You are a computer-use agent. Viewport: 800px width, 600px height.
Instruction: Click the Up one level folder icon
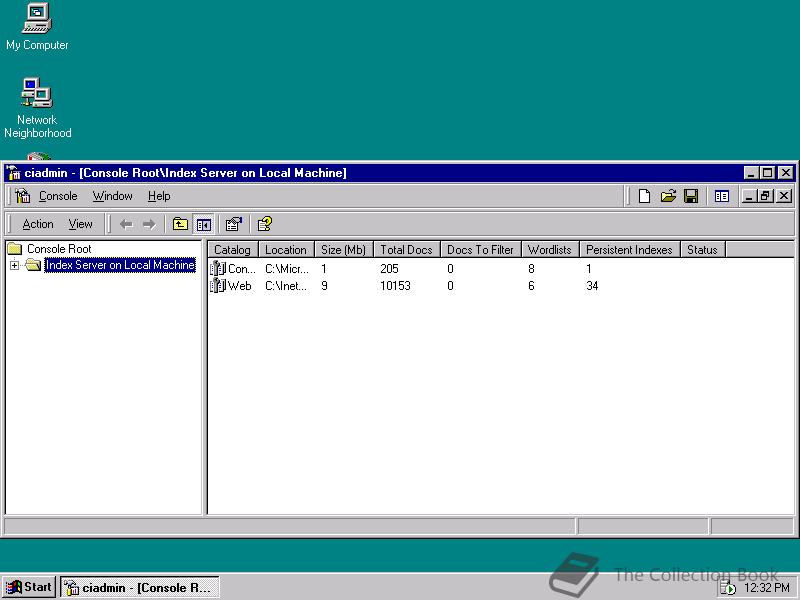tap(180, 224)
